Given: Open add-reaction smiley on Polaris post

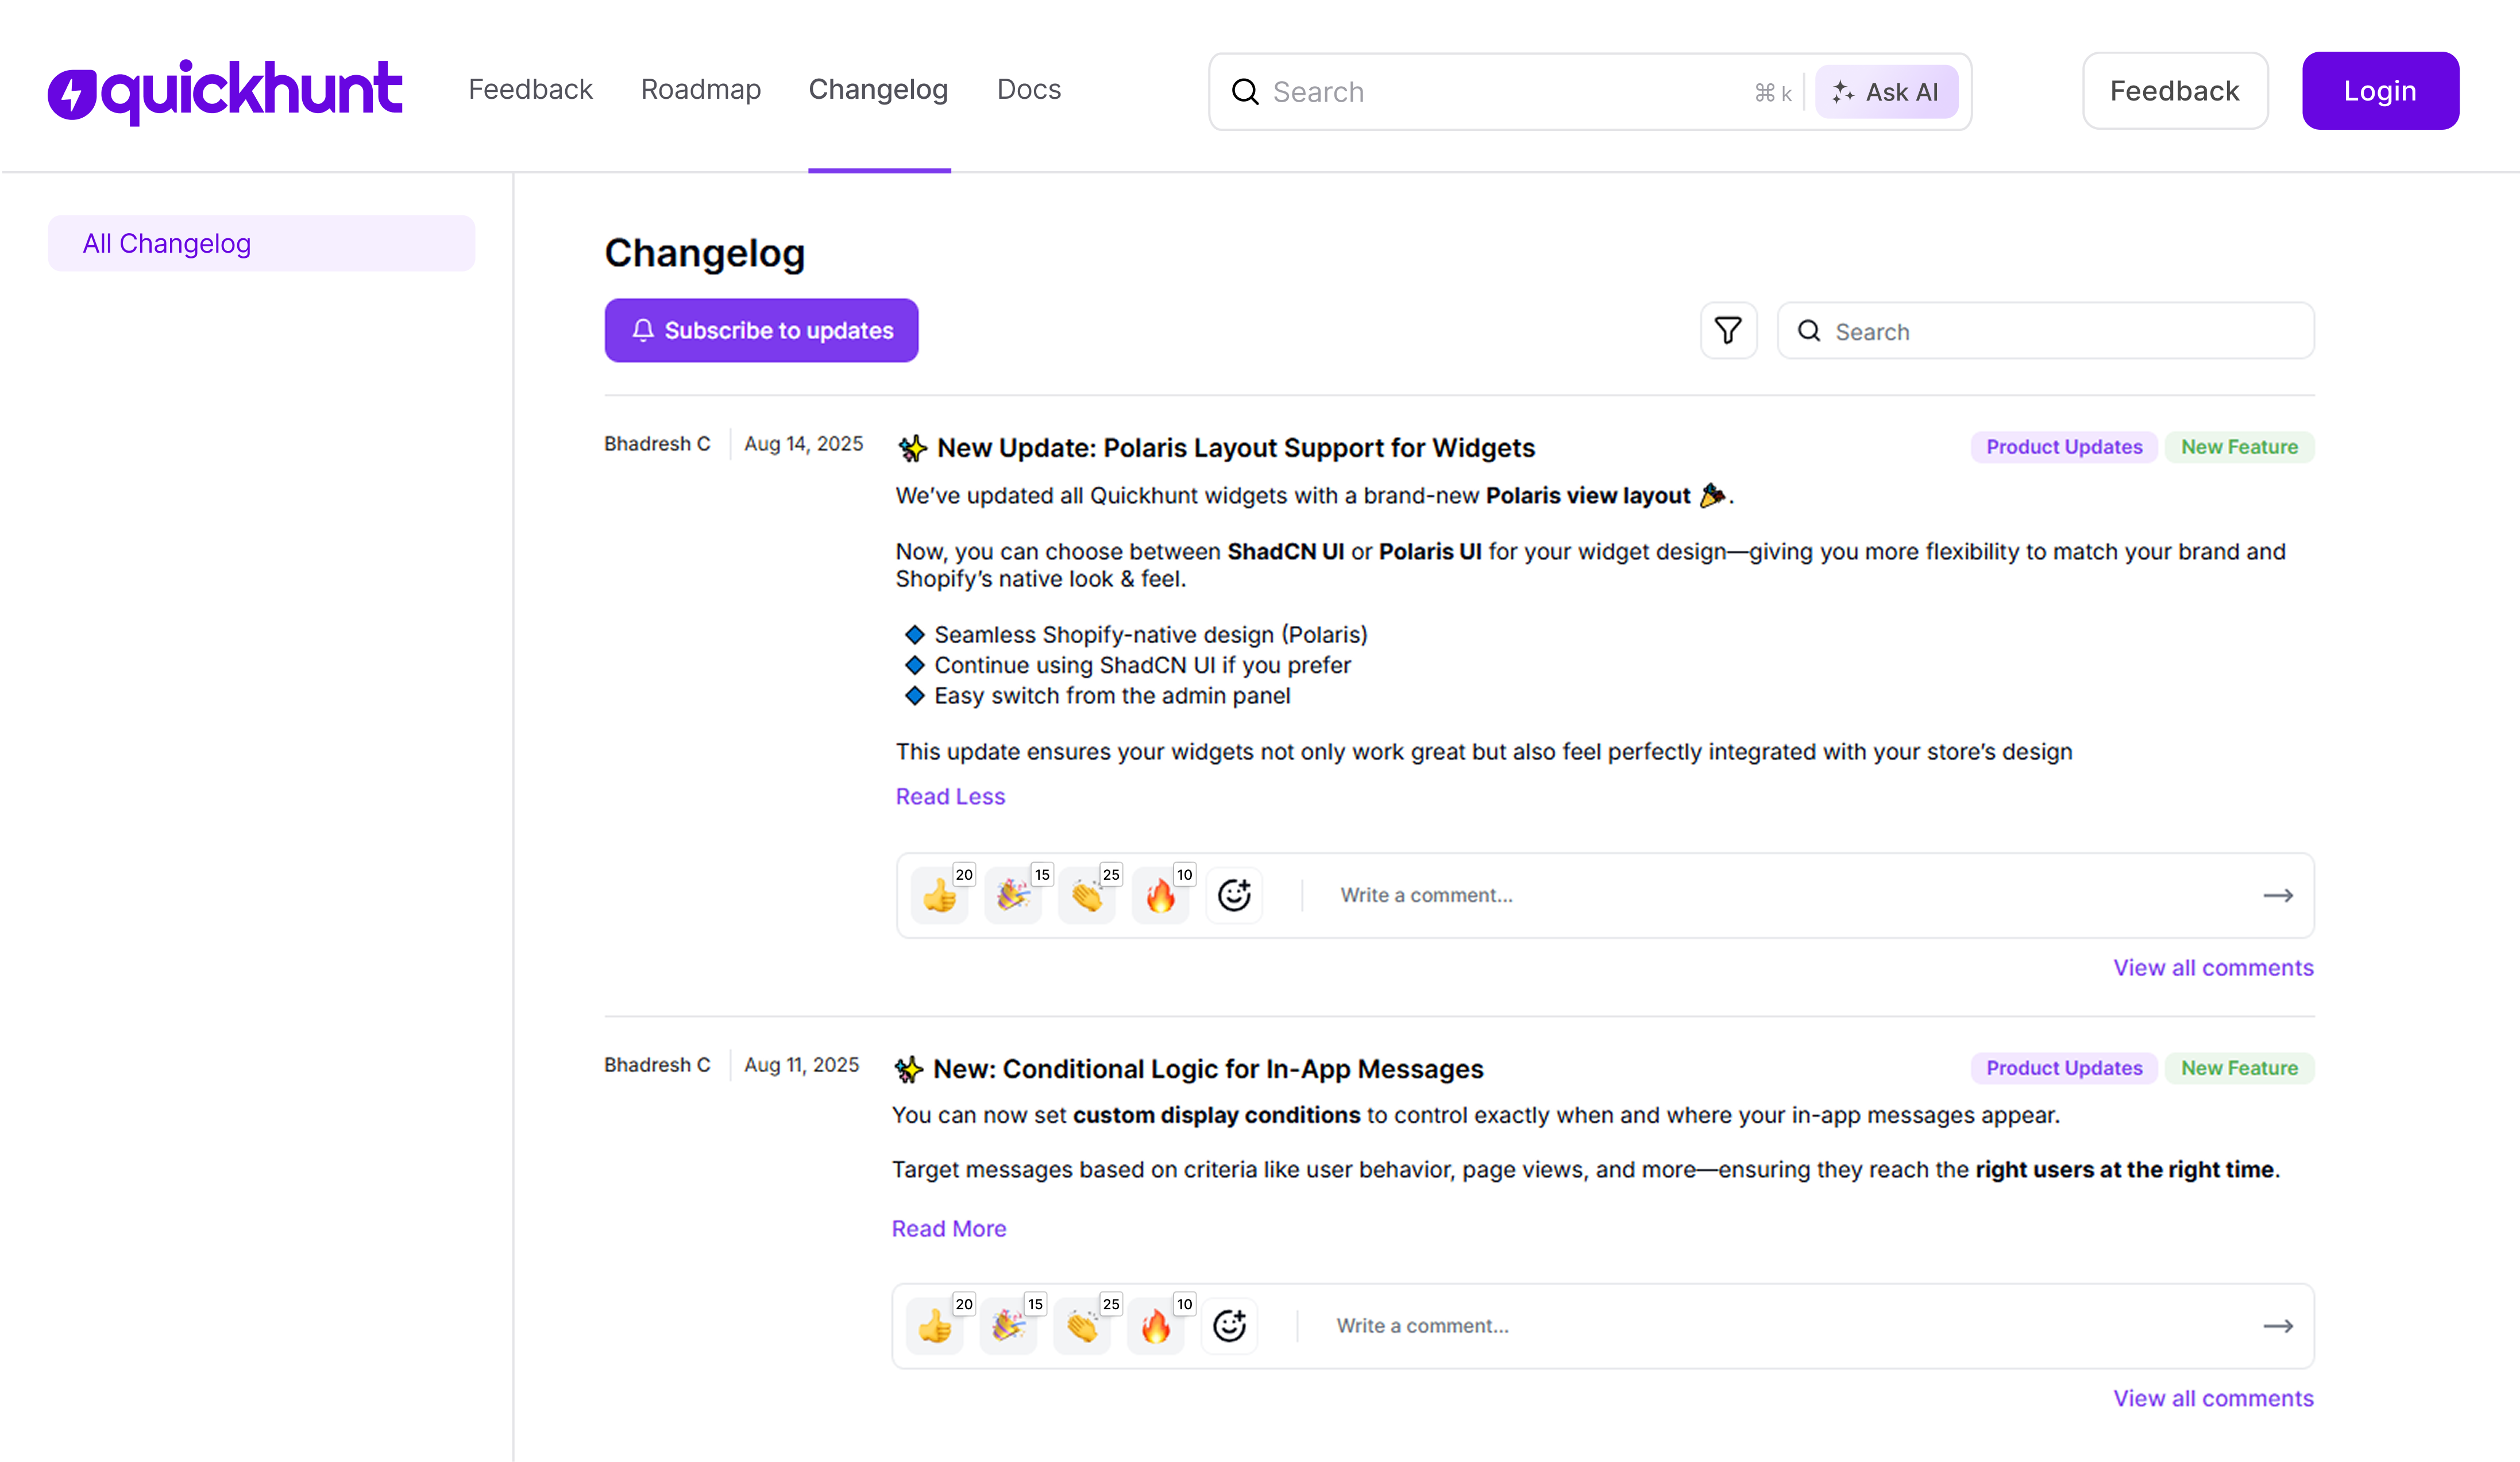Looking at the screenshot, I should point(1234,895).
